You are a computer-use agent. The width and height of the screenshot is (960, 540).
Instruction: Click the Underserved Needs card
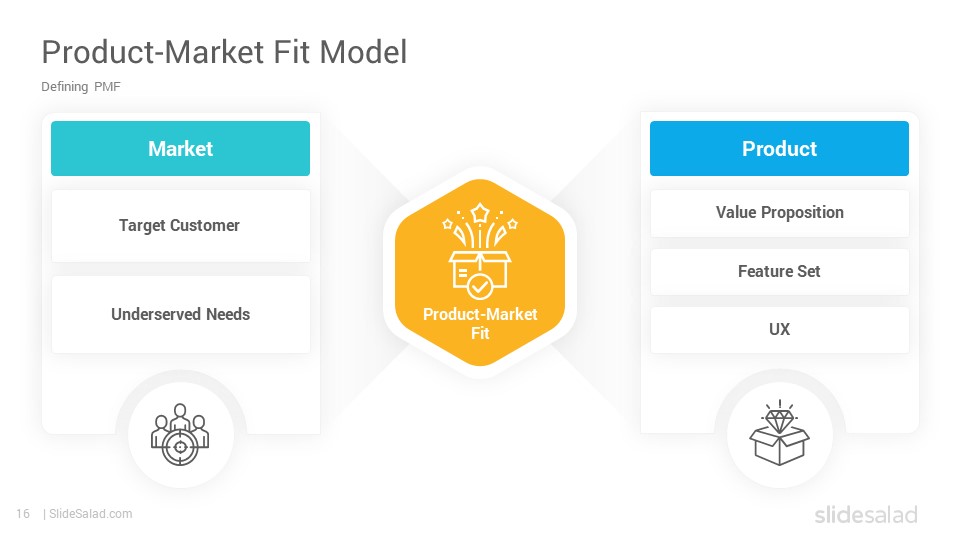[x=181, y=314]
